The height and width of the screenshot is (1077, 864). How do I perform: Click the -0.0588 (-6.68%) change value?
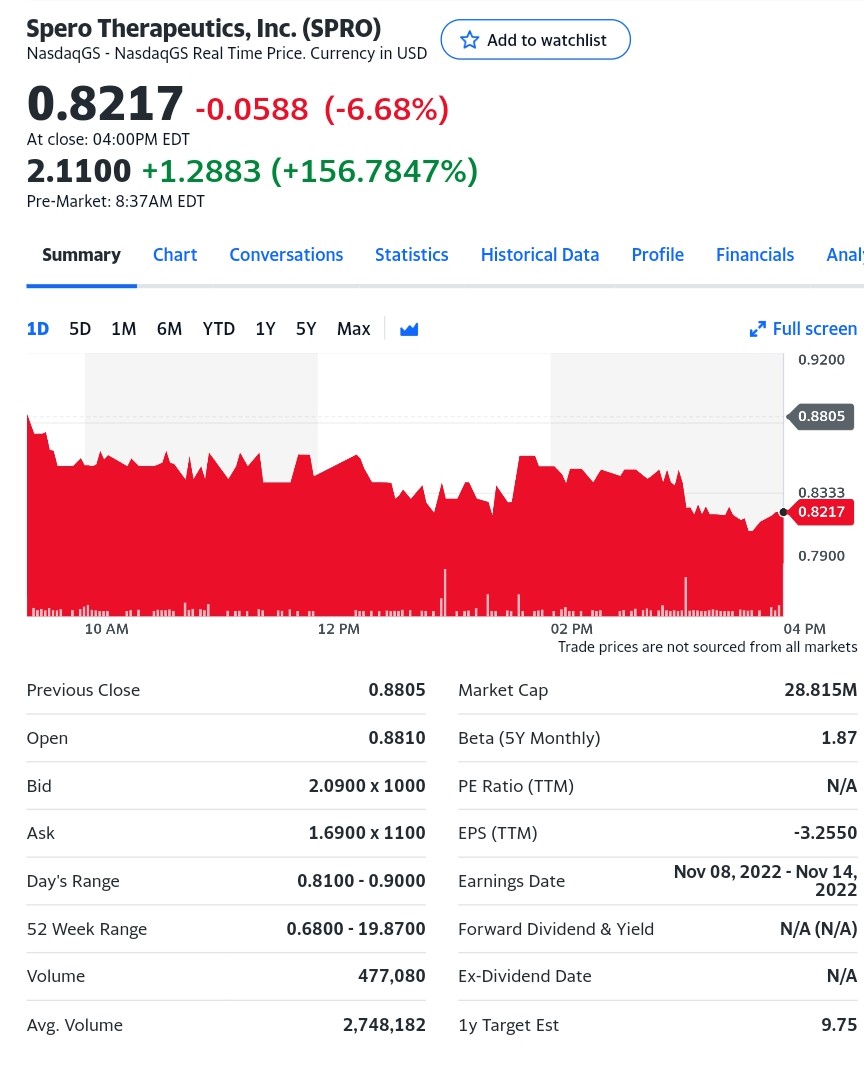click(x=322, y=109)
